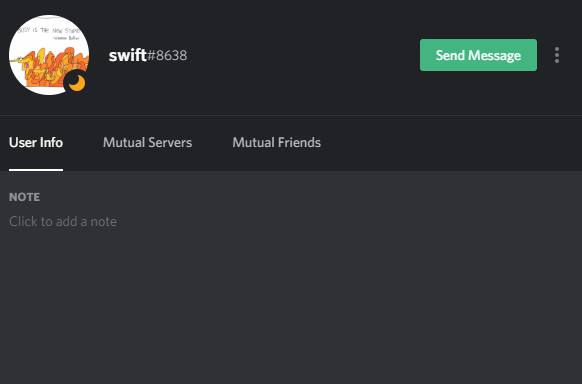Switch to the Mutual Servers tab
The height and width of the screenshot is (384, 582).
147,143
